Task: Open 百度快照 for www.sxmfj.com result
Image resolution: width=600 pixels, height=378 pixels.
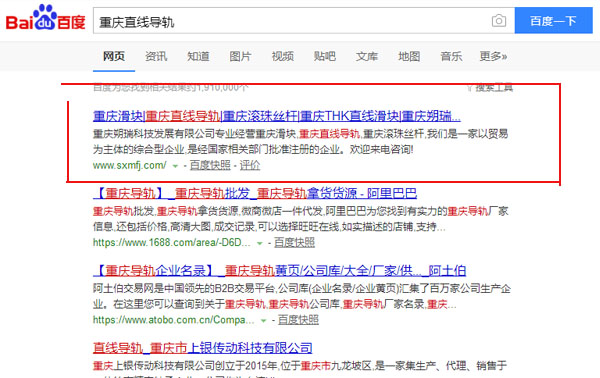Action: click(210, 165)
